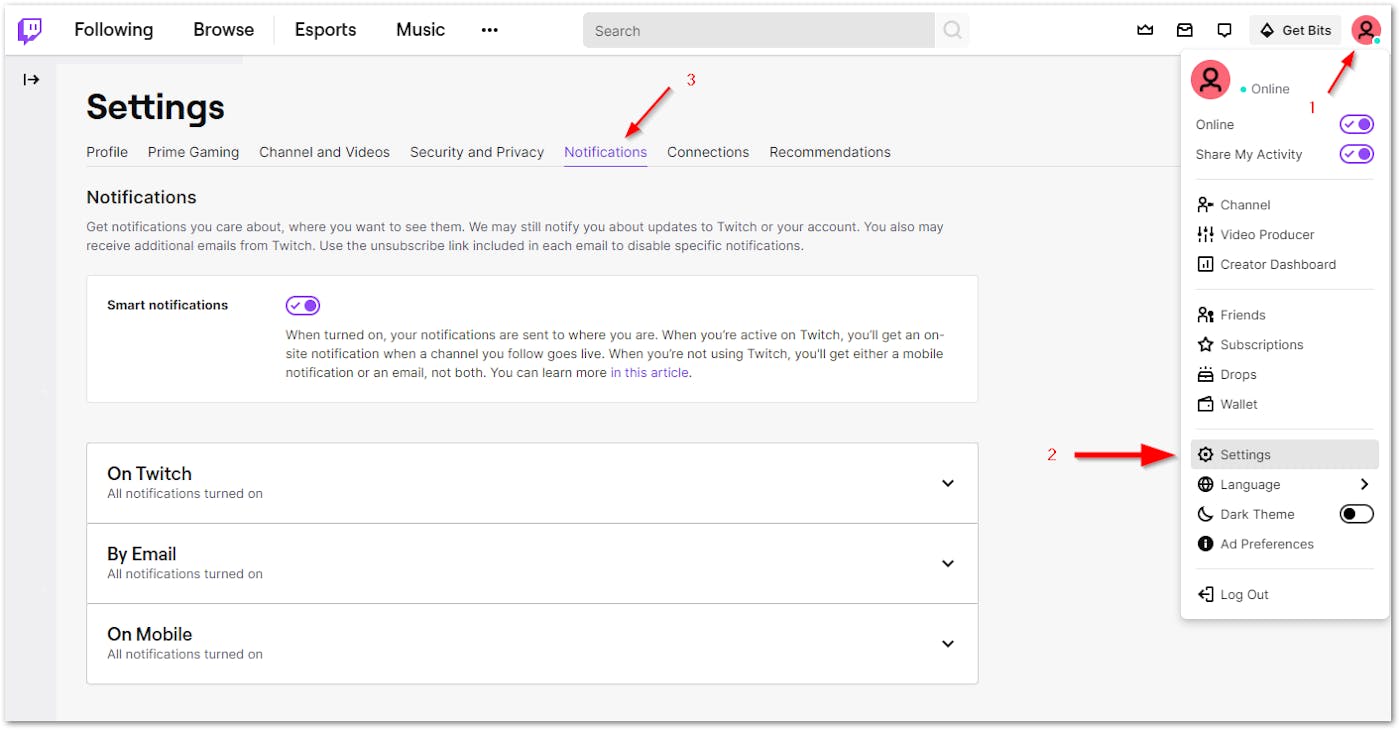
Task: Open the 'in this article' link
Action: click(x=650, y=373)
